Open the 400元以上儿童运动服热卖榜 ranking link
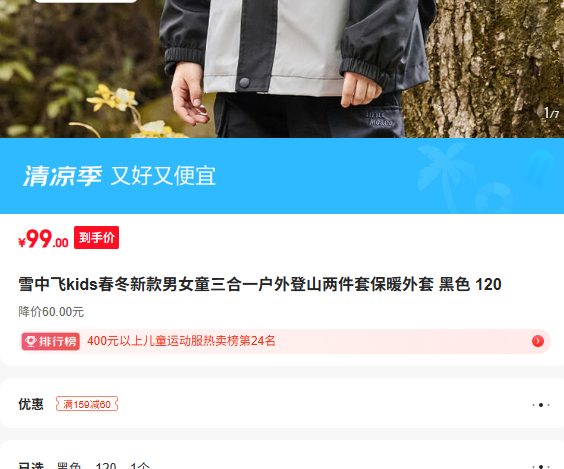 [181, 341]
